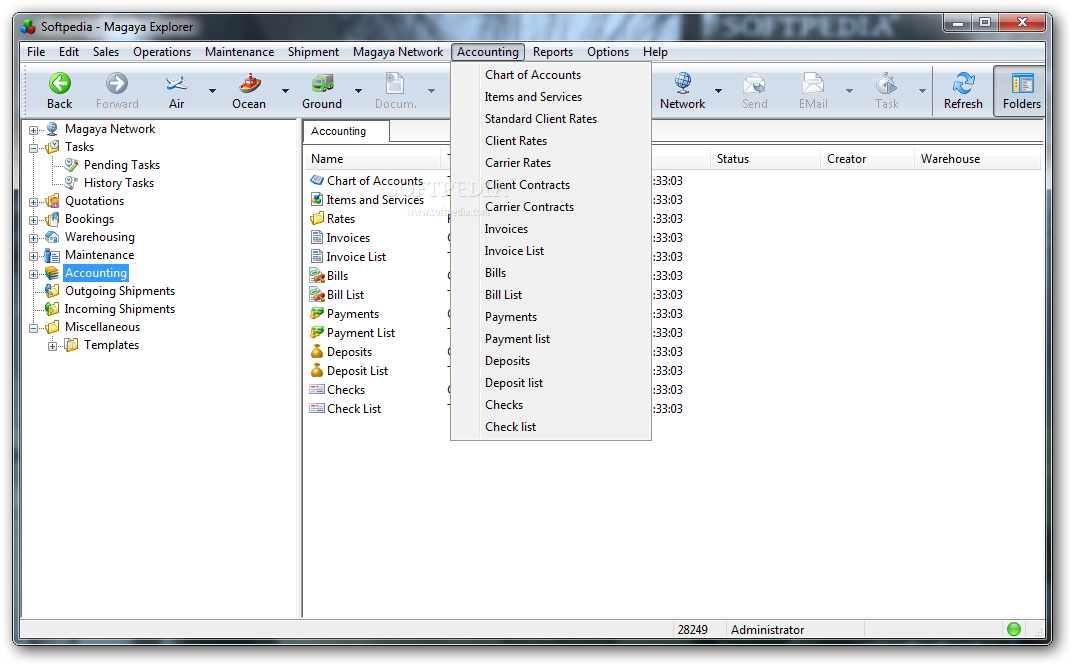
Task: Click the Magaya Network tree icon
Action: pos(52,129)
